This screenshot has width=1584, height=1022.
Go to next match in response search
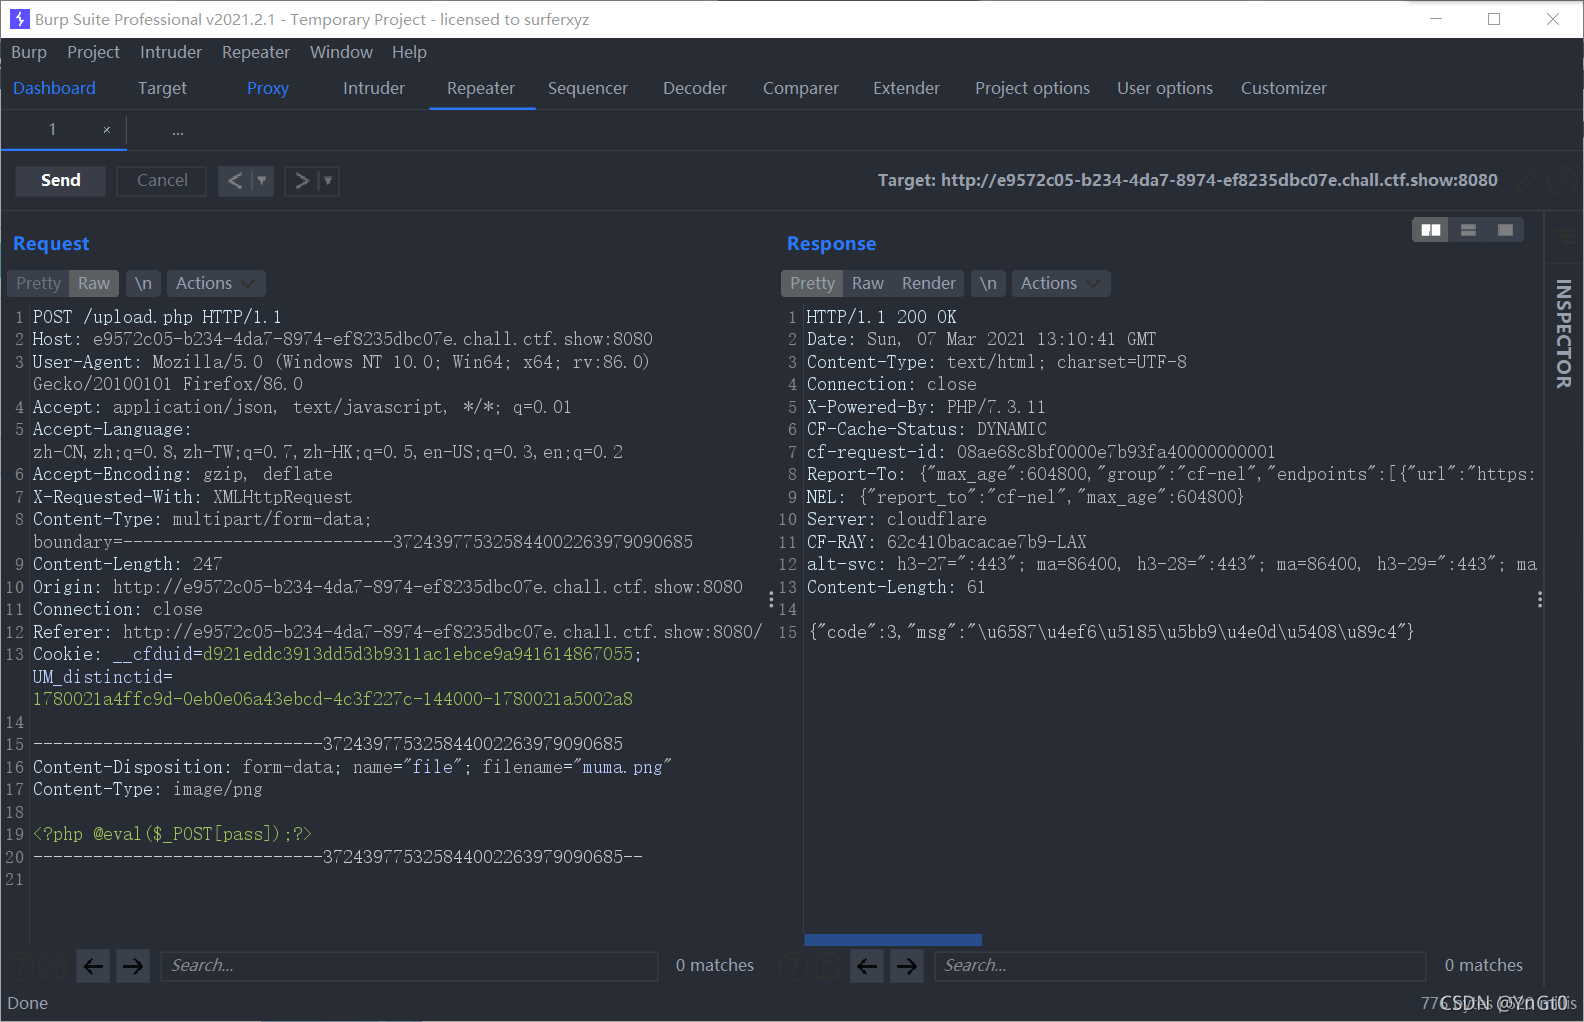[907, 966]
